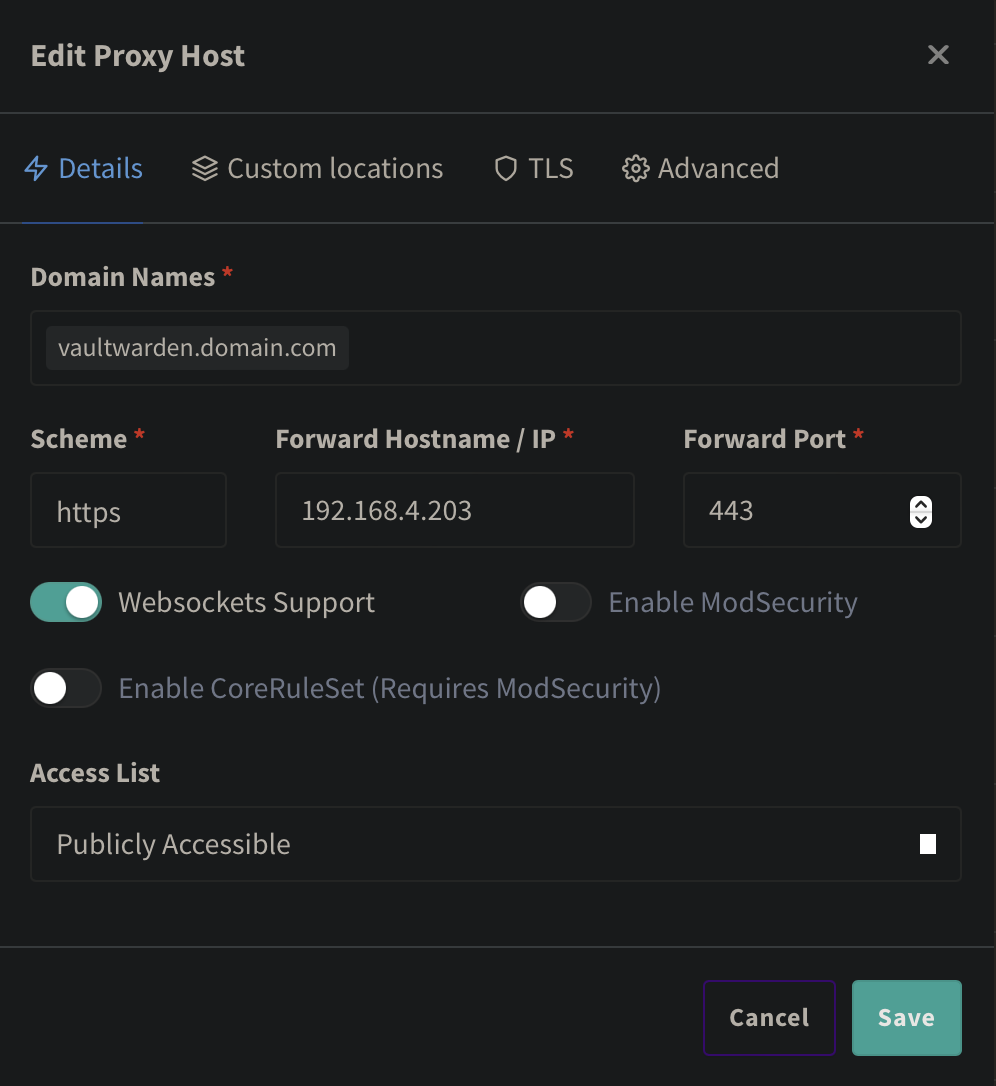Switch to the TLS tab
The width and height of the screenshot is (996, 1086).
click(x=551, y=169)
